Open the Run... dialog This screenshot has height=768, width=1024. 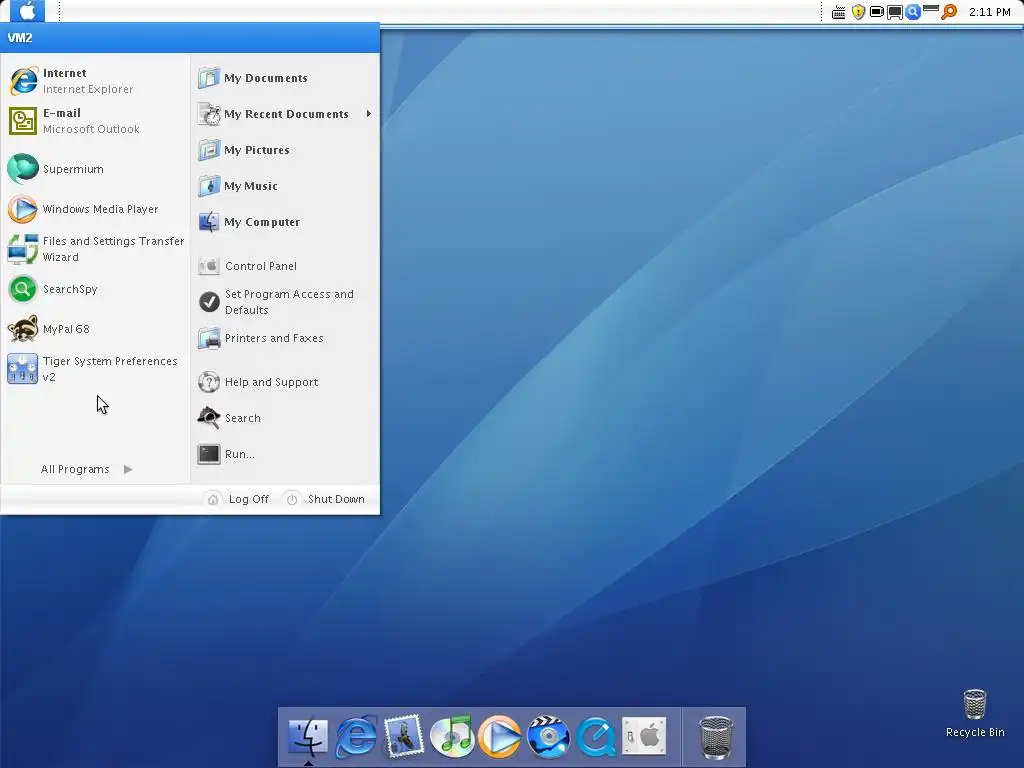(x=285, y=454)
